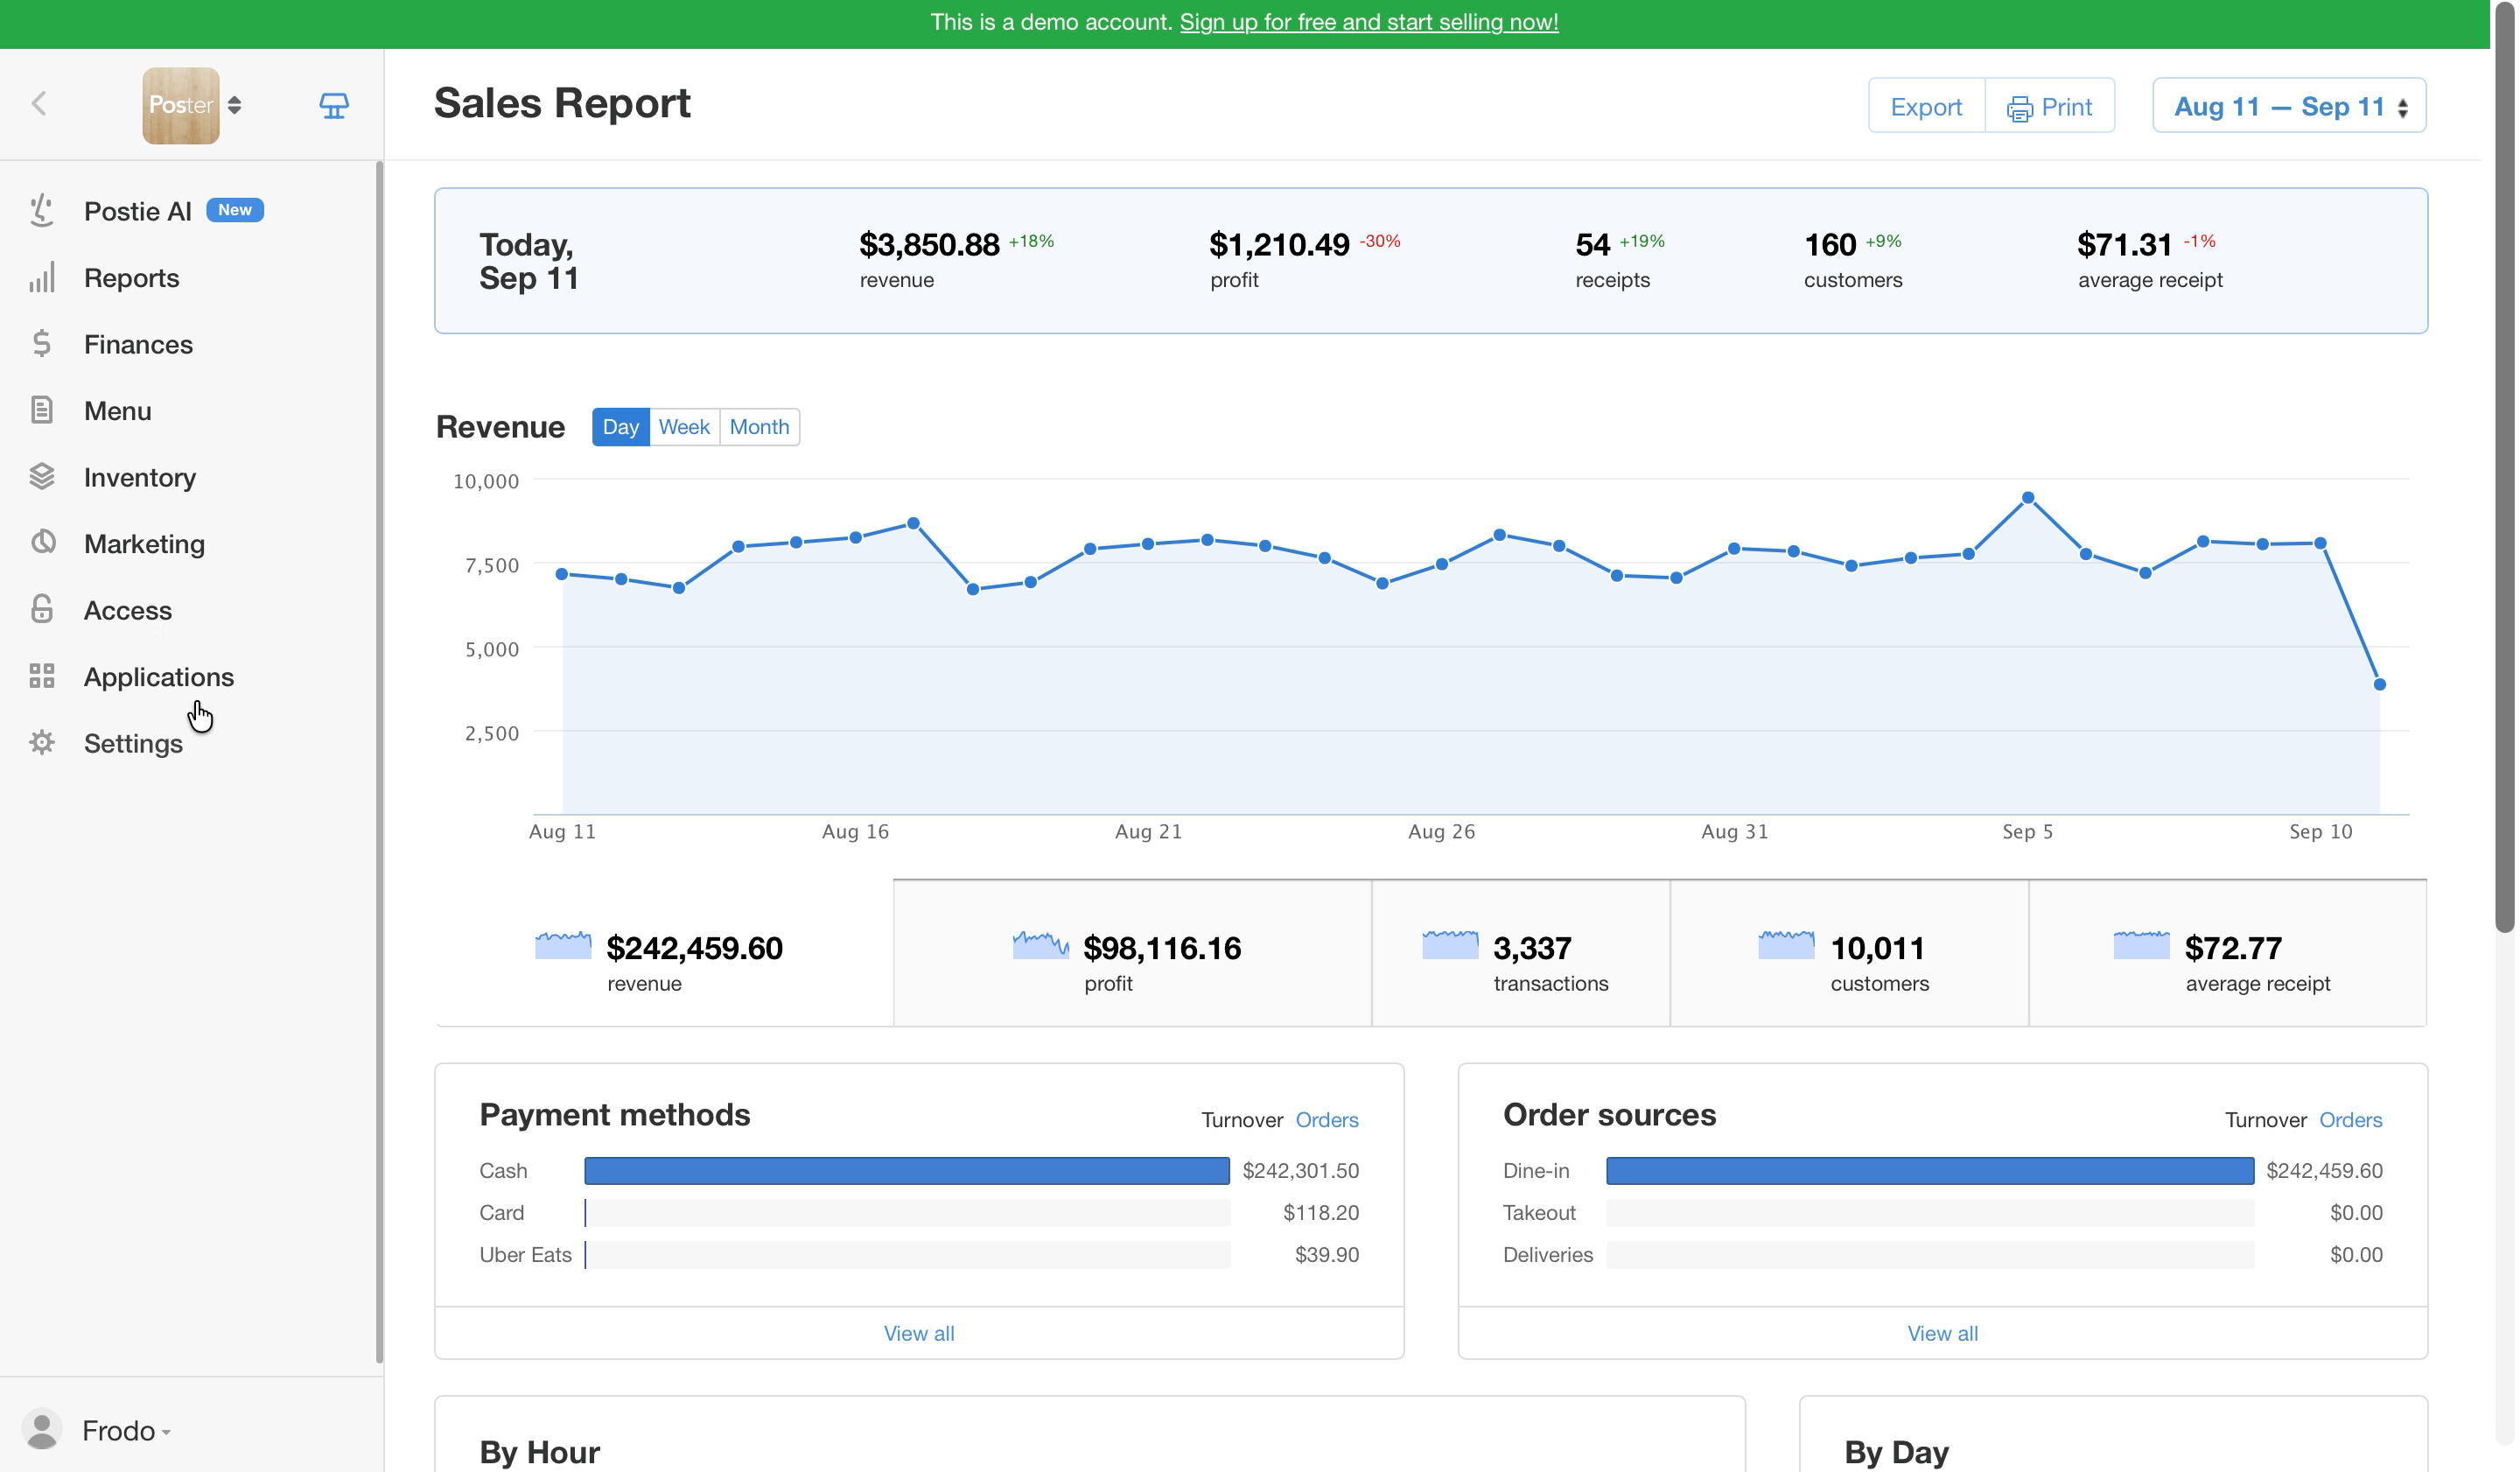Click the Dine-in turnover bar

1930,1171
